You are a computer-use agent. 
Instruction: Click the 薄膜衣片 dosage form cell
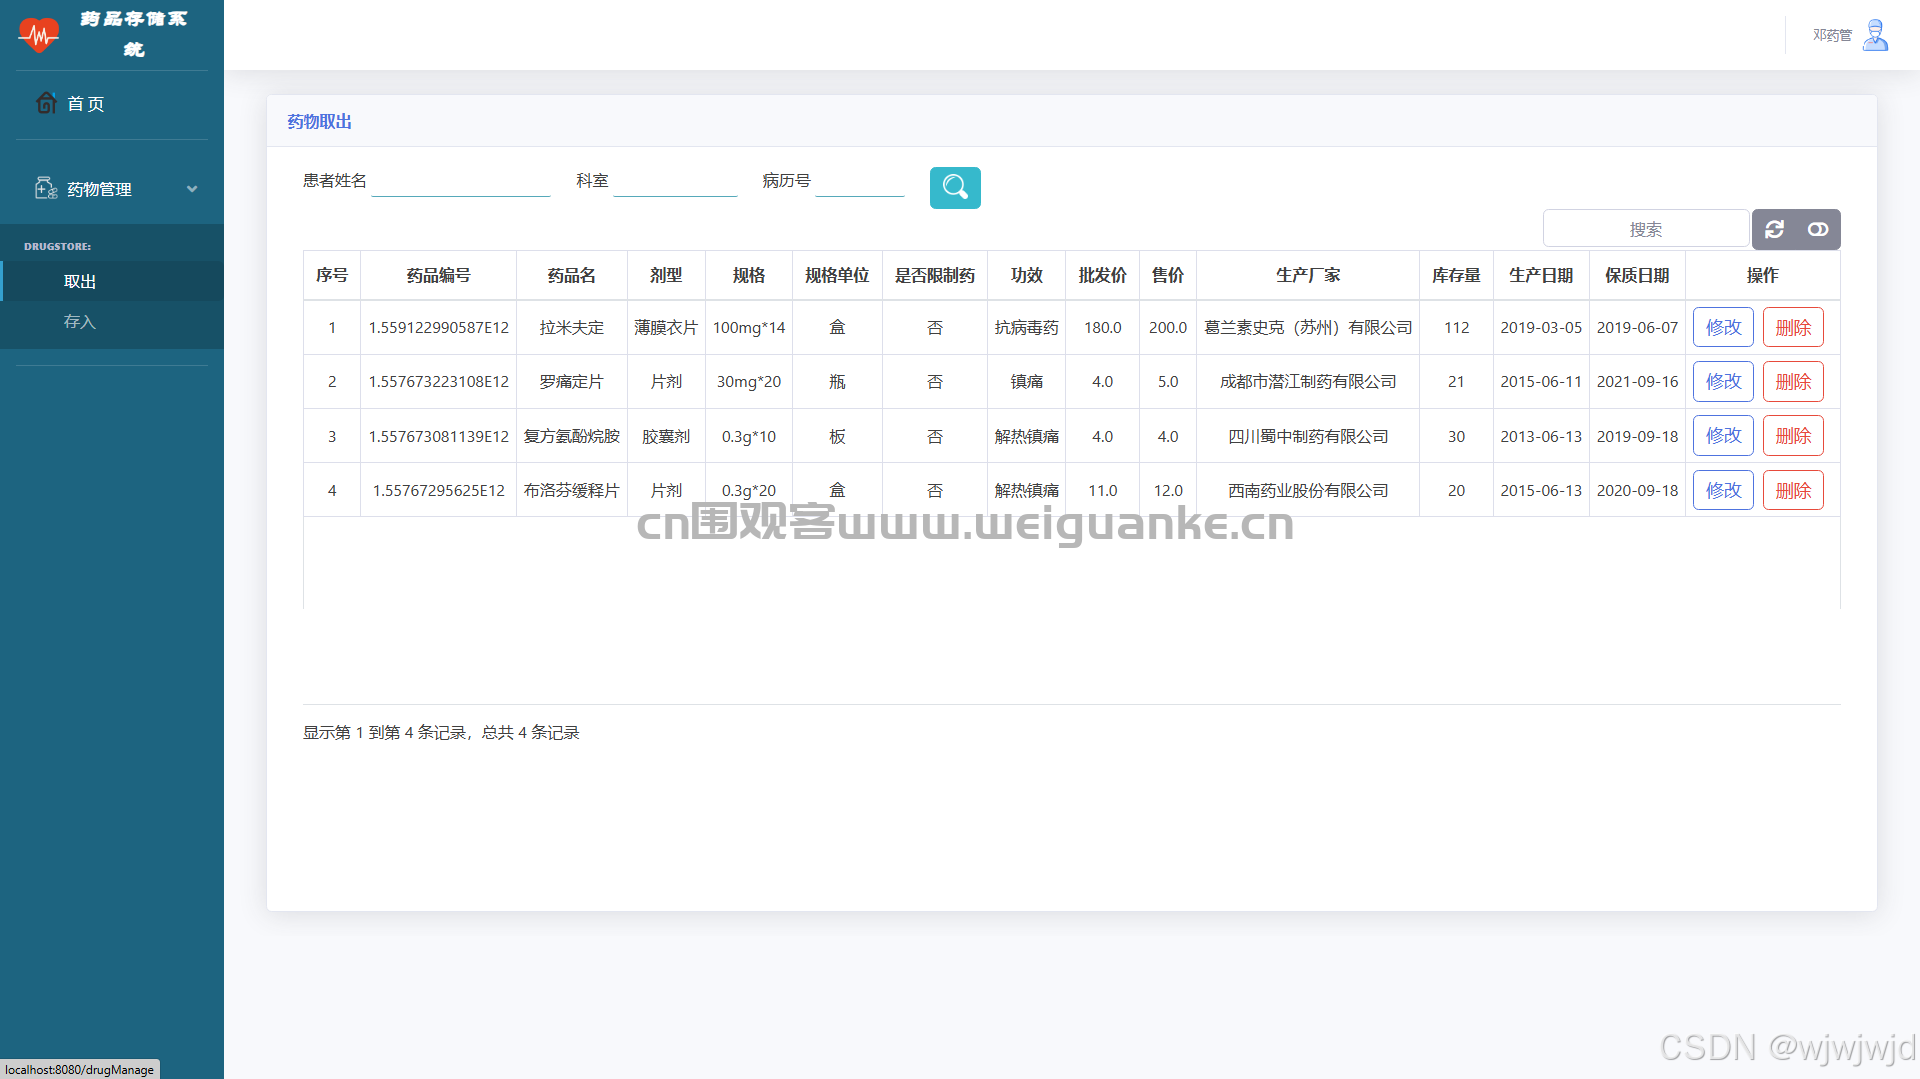666,327
